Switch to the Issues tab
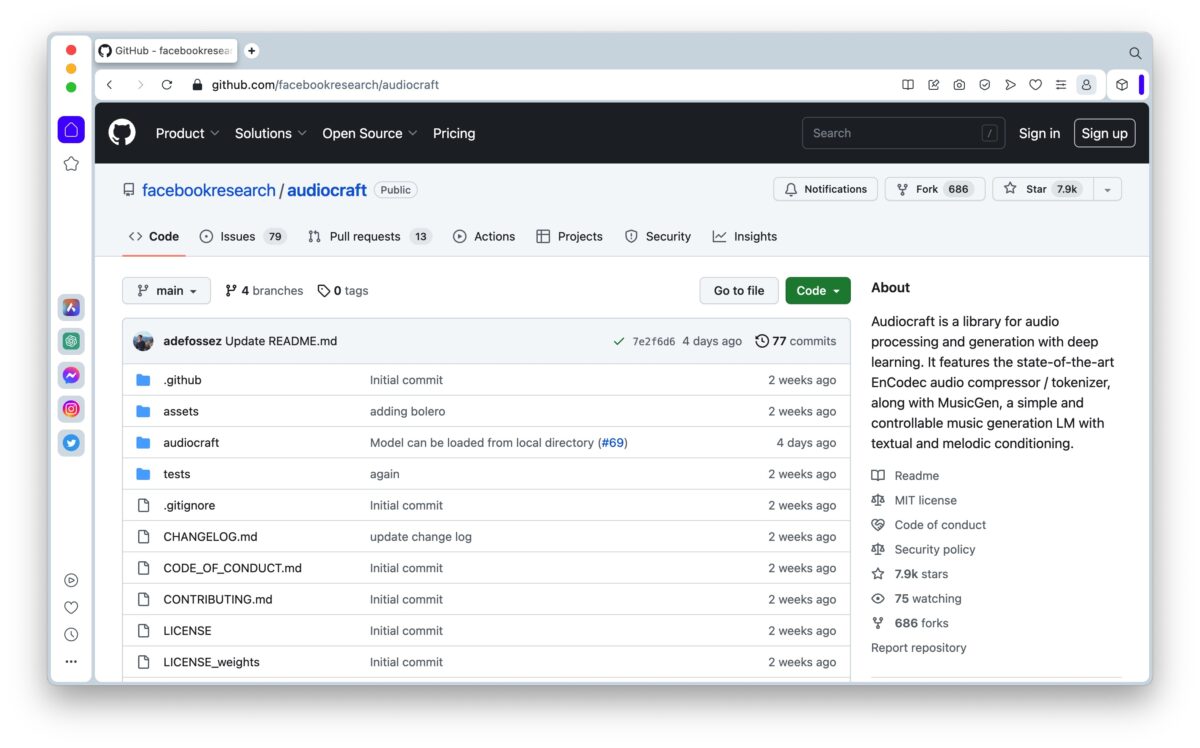Viewport: 1200px width, 748px height. point(243,237)
